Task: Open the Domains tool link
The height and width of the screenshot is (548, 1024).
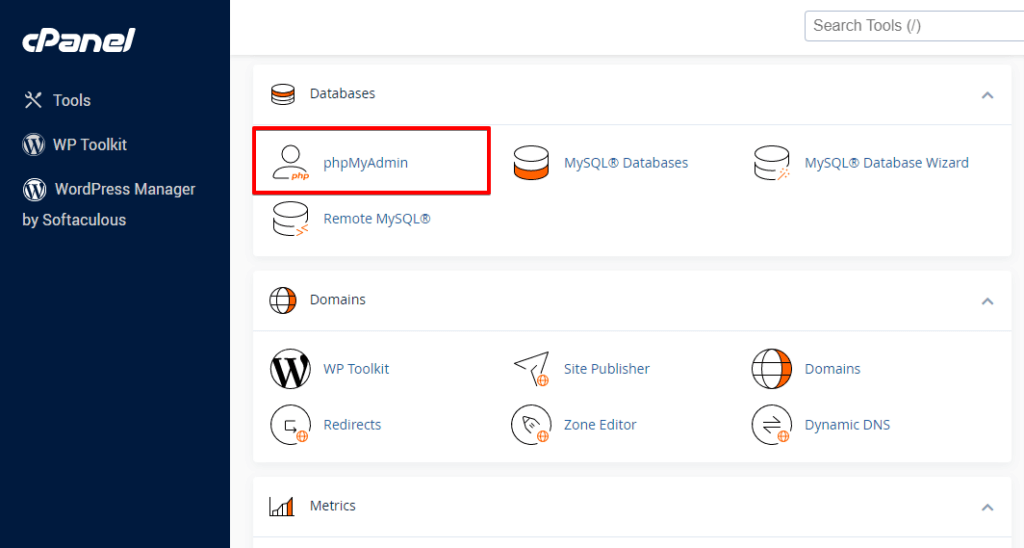Action: coord(832,369)
